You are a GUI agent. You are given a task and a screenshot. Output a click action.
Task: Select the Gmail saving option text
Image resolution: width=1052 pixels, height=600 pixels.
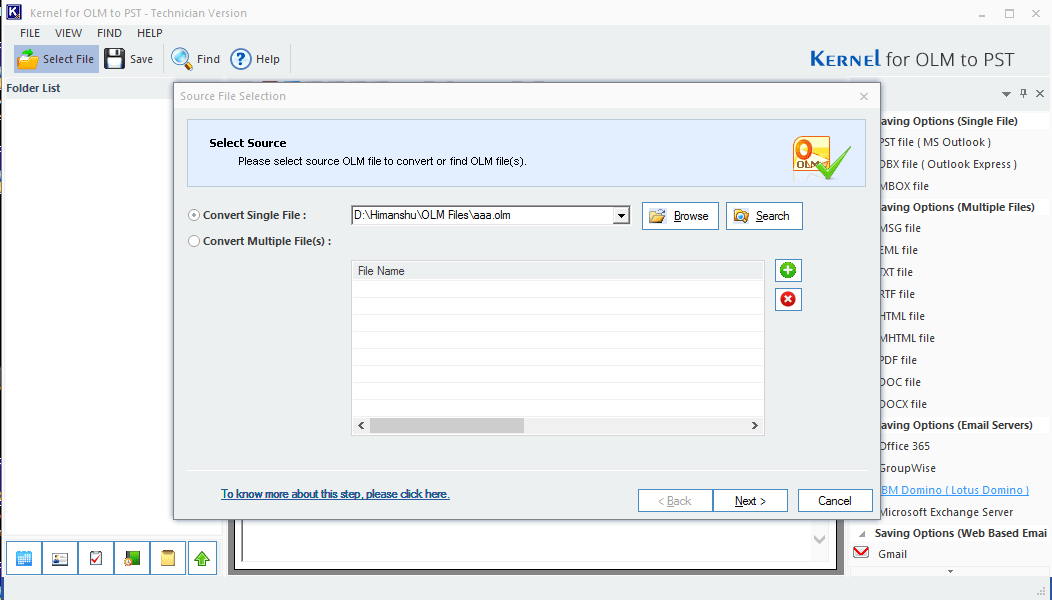(x=892, y=554)
